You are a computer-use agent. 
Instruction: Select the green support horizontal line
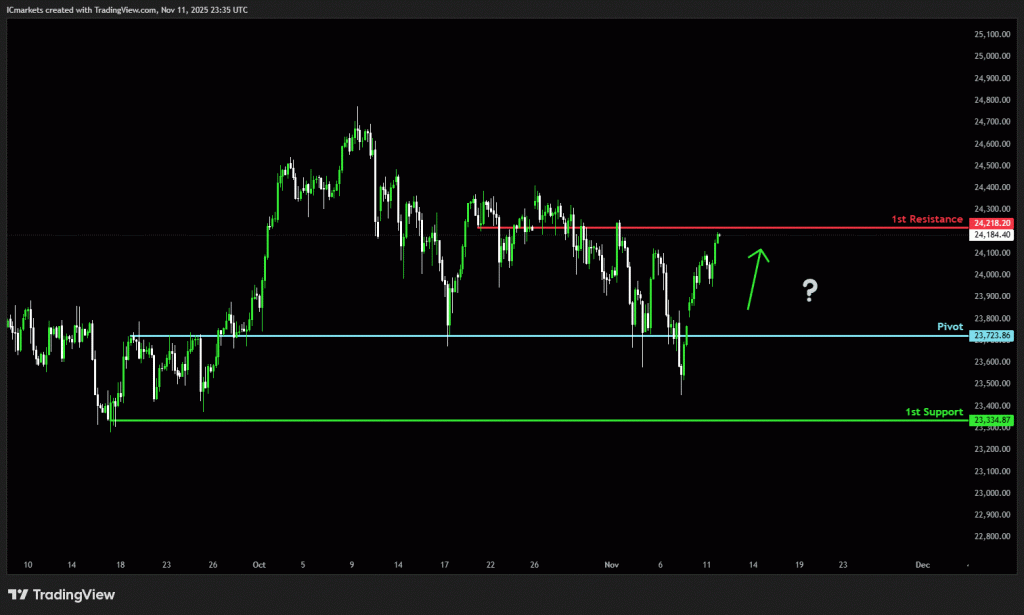point(500,420)
